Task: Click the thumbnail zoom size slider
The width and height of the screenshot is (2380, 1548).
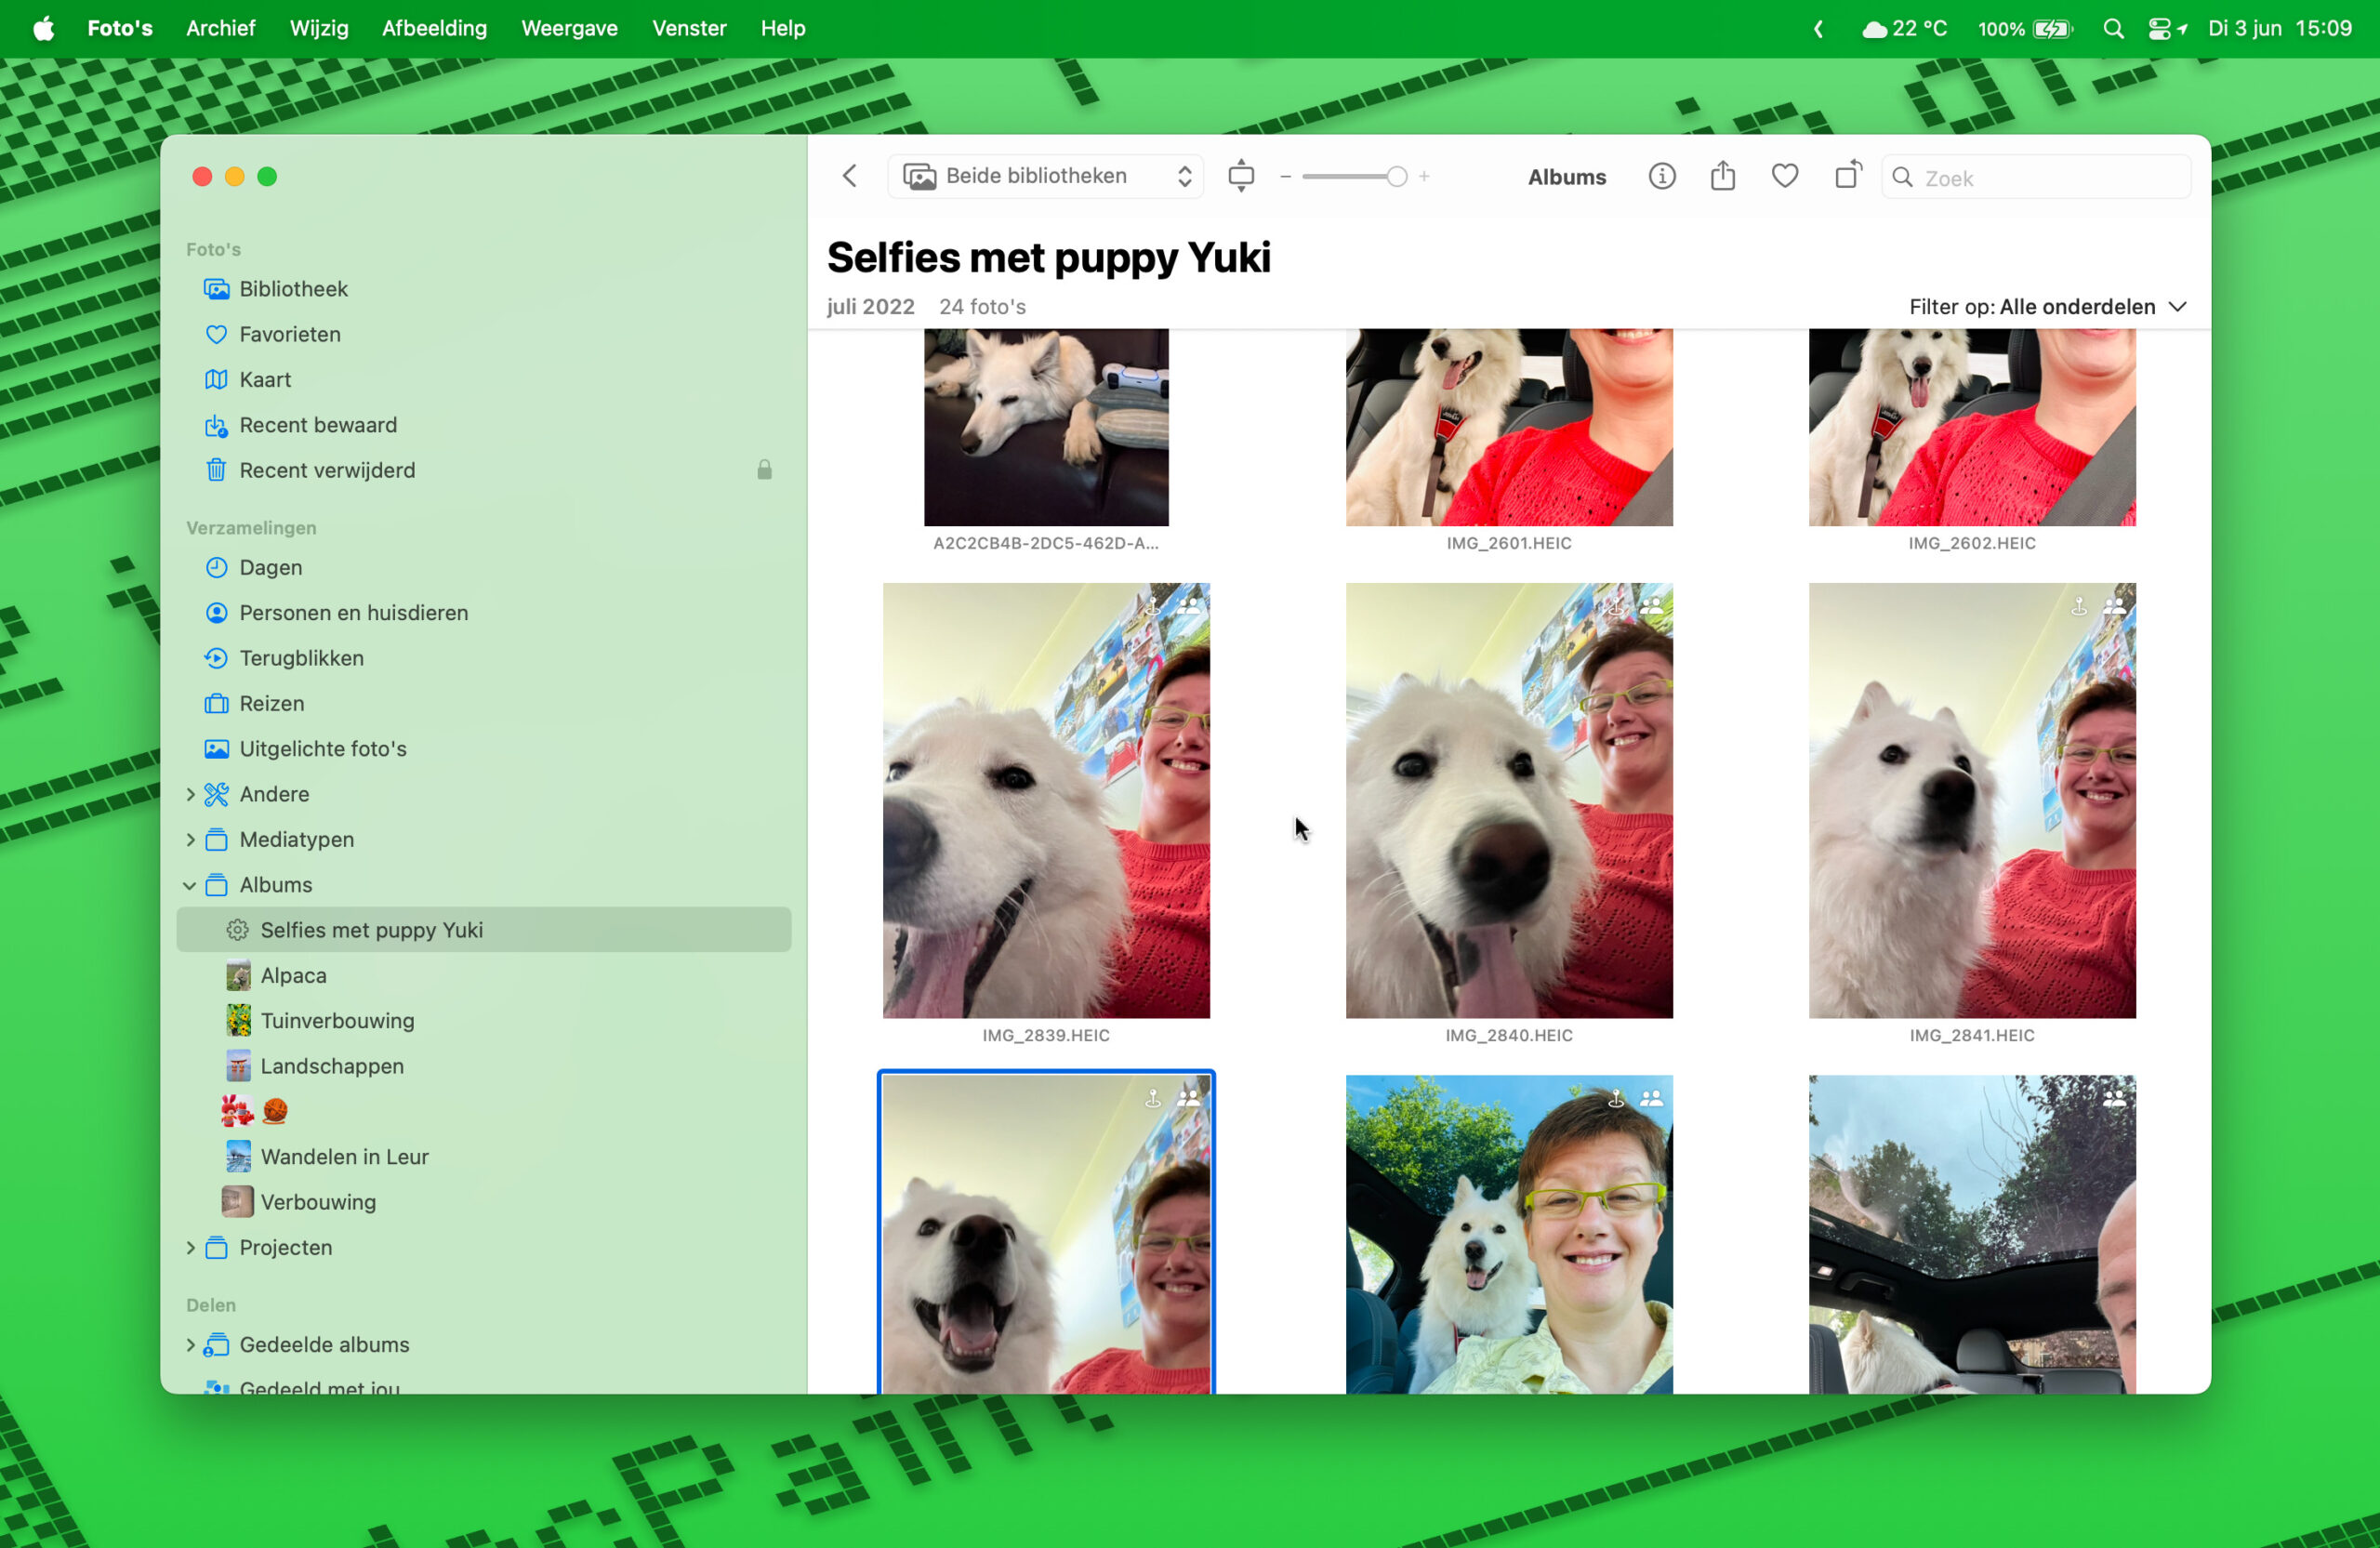Action: click(1354, 177)
